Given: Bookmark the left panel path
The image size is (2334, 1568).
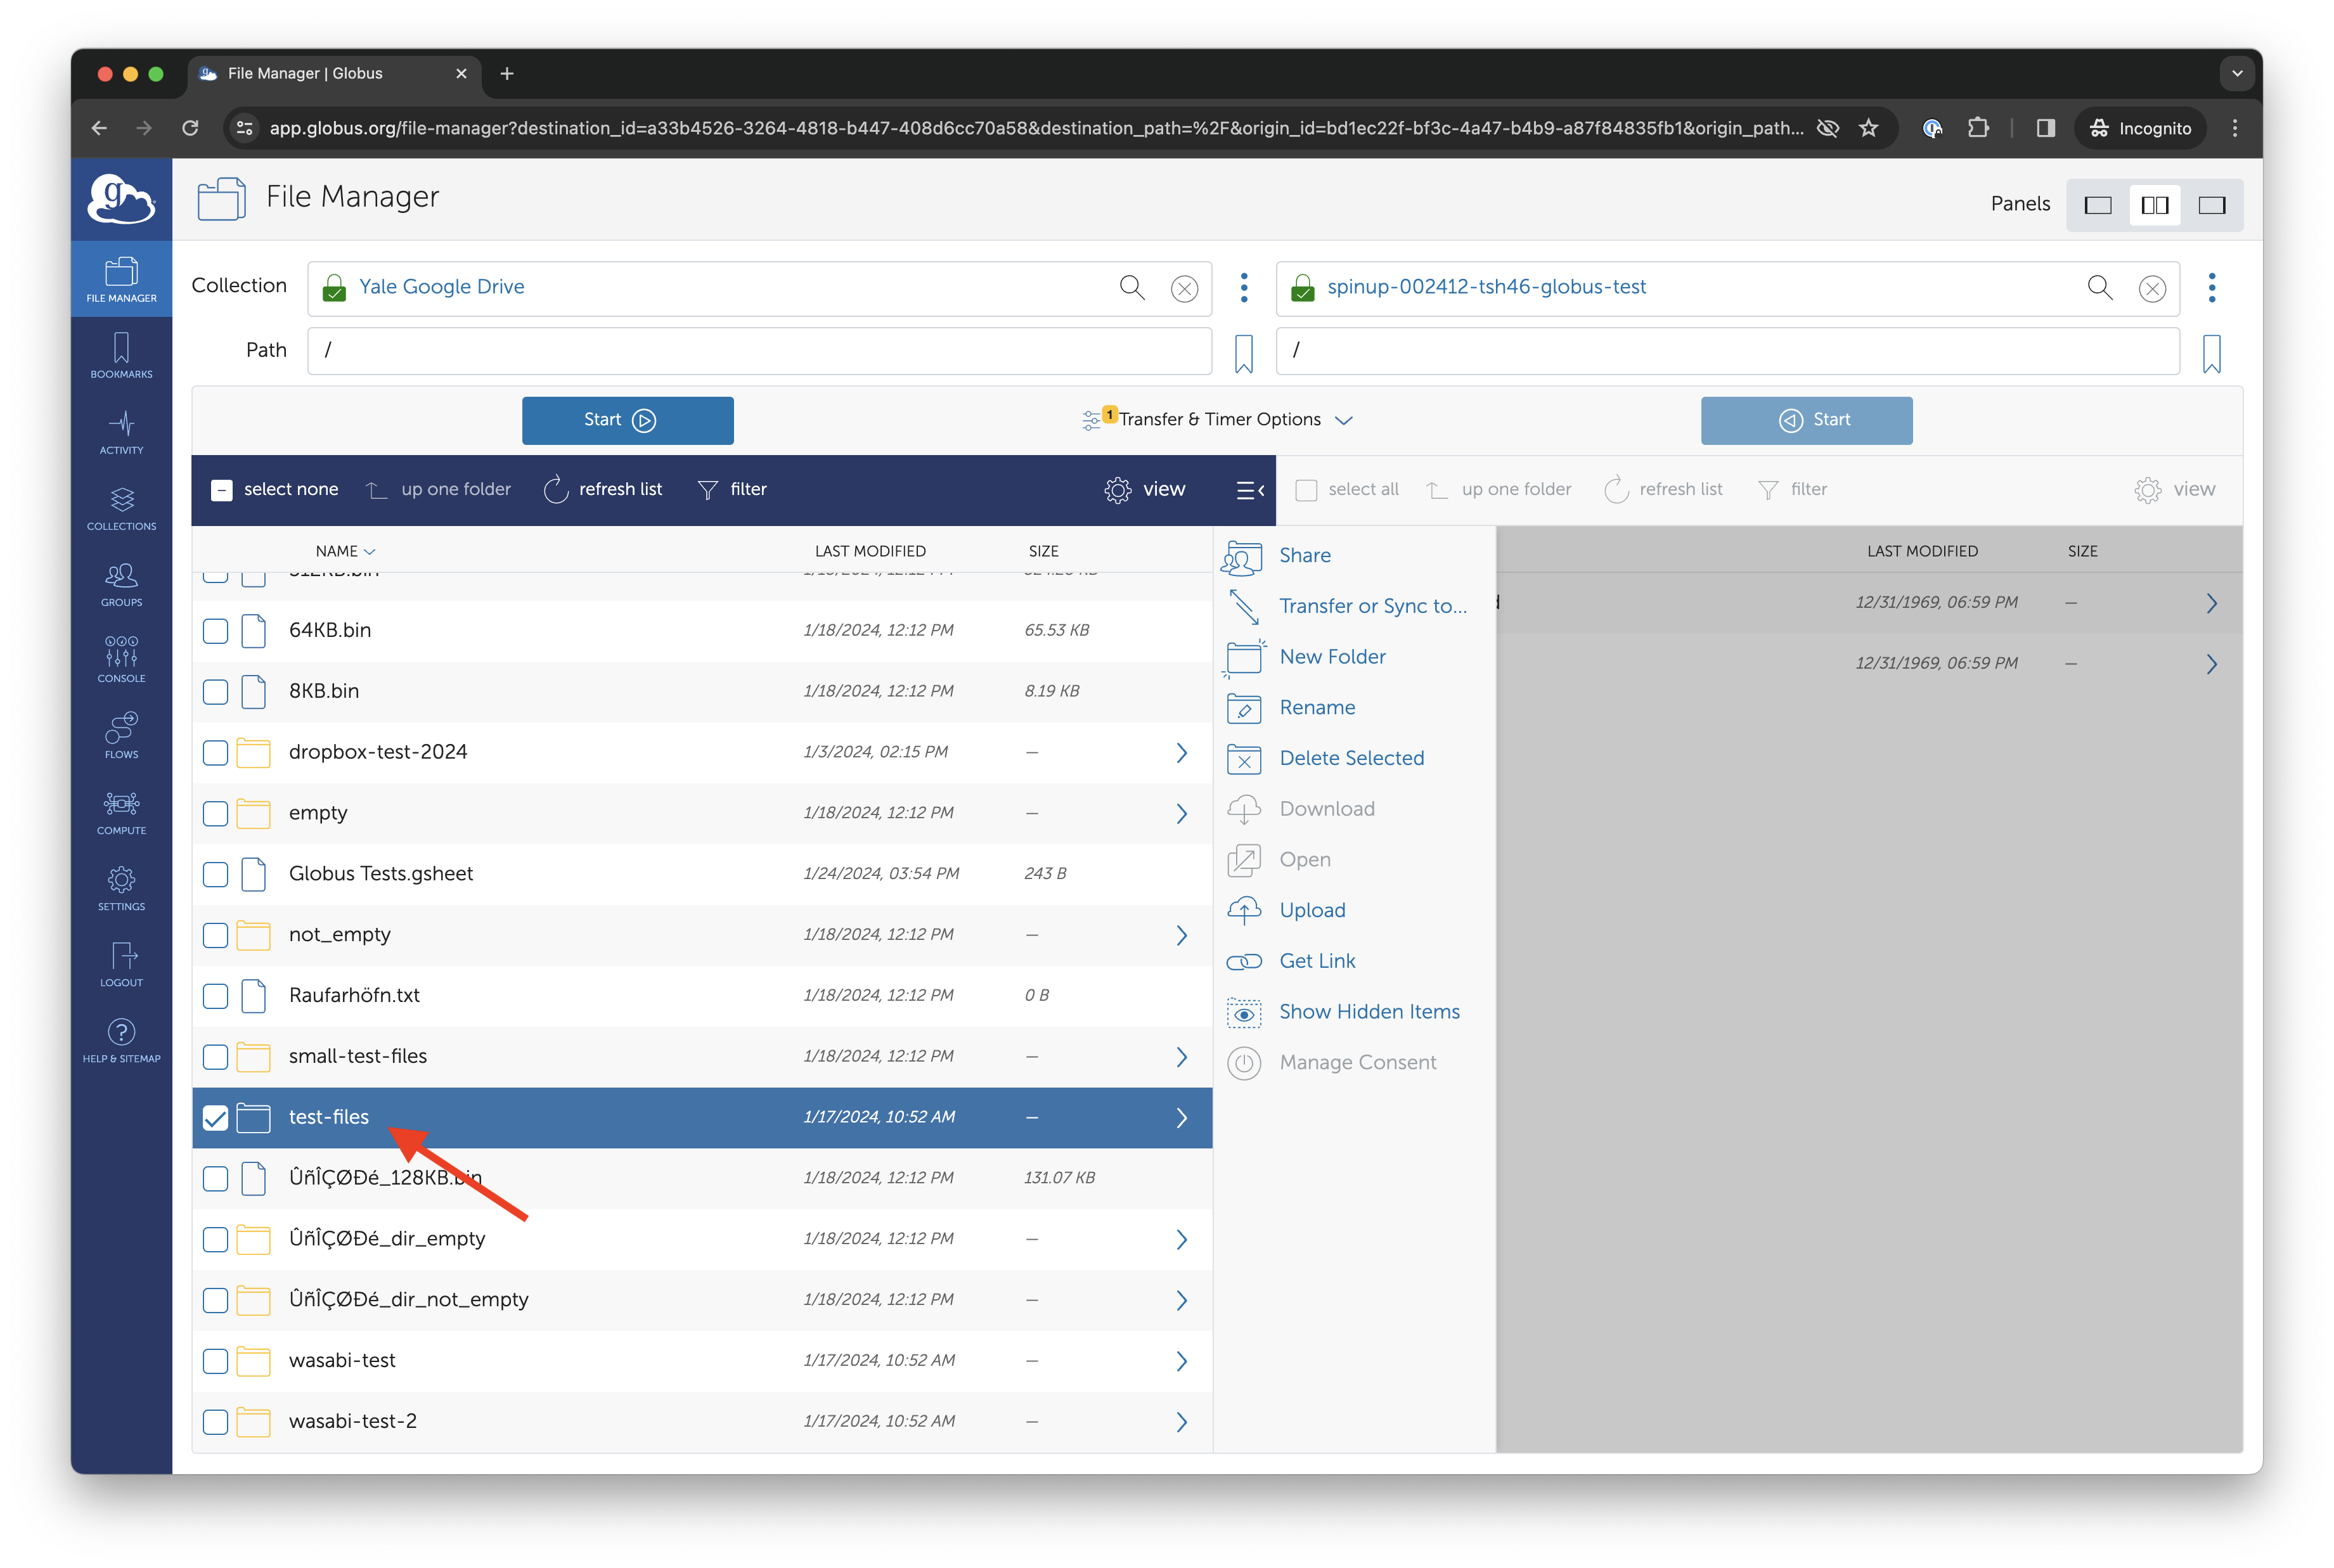Looking at the screenshot, I should [x=1244, y=353].
